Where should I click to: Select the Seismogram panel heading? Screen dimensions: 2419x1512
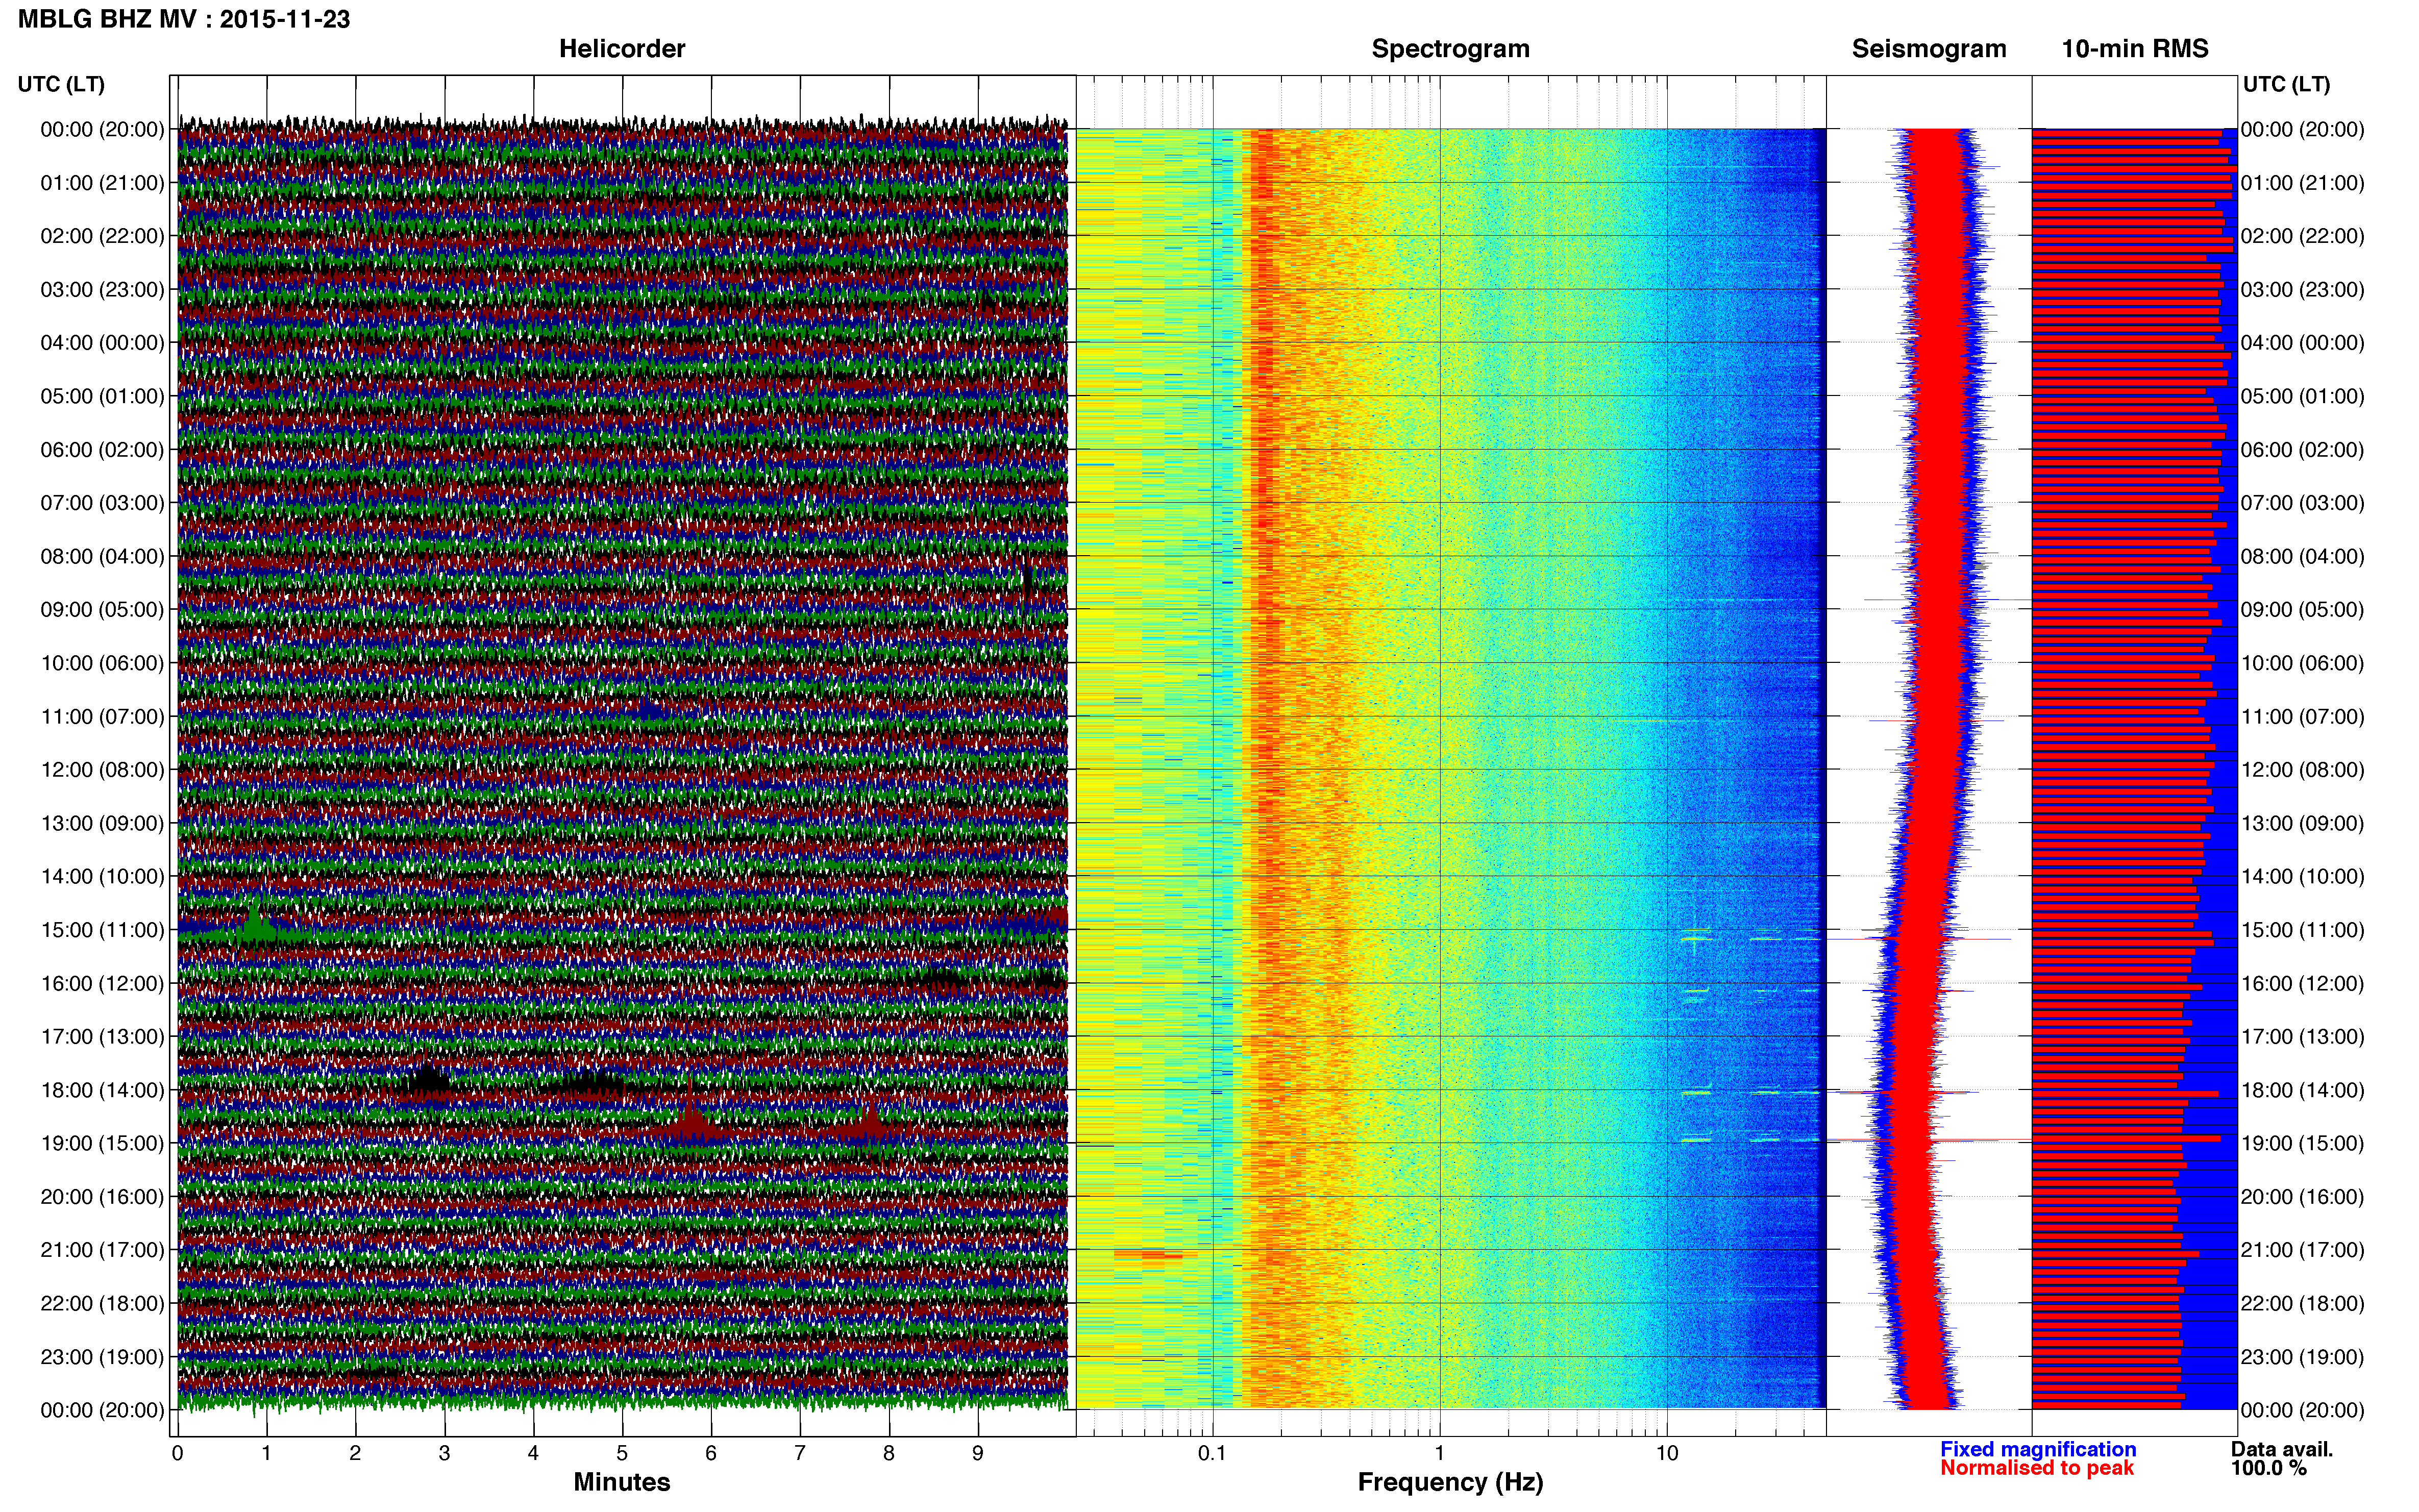pos(1929,49)
